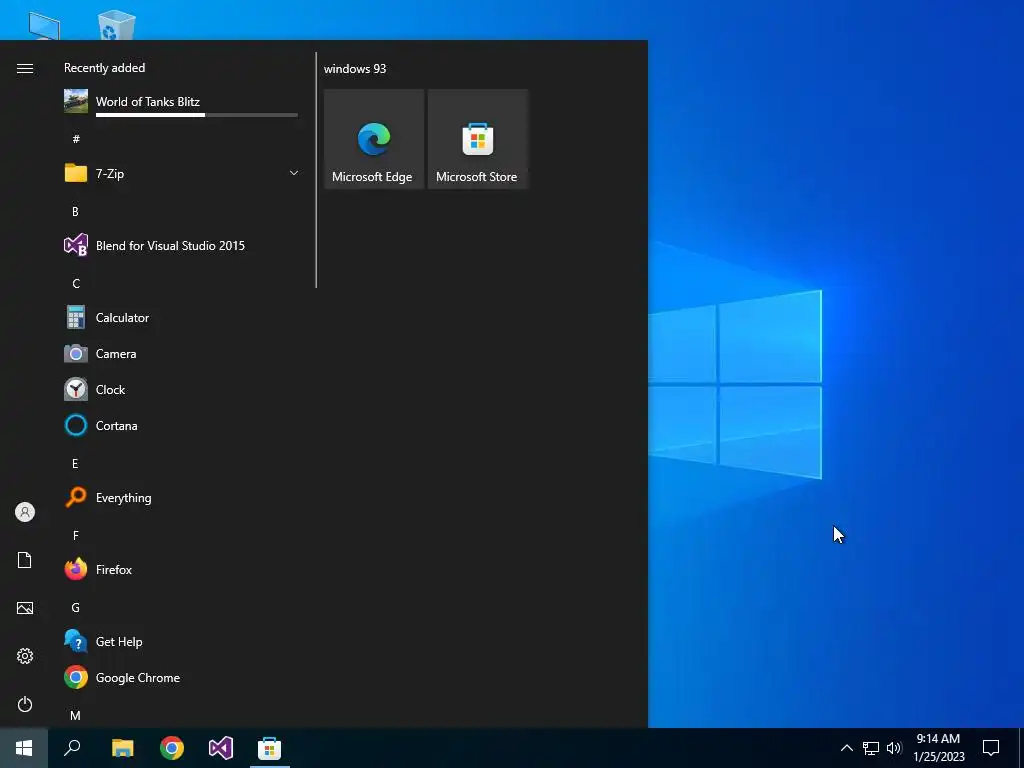Click the app list scrollbar
1024x768 pixels.
[316, 170]
